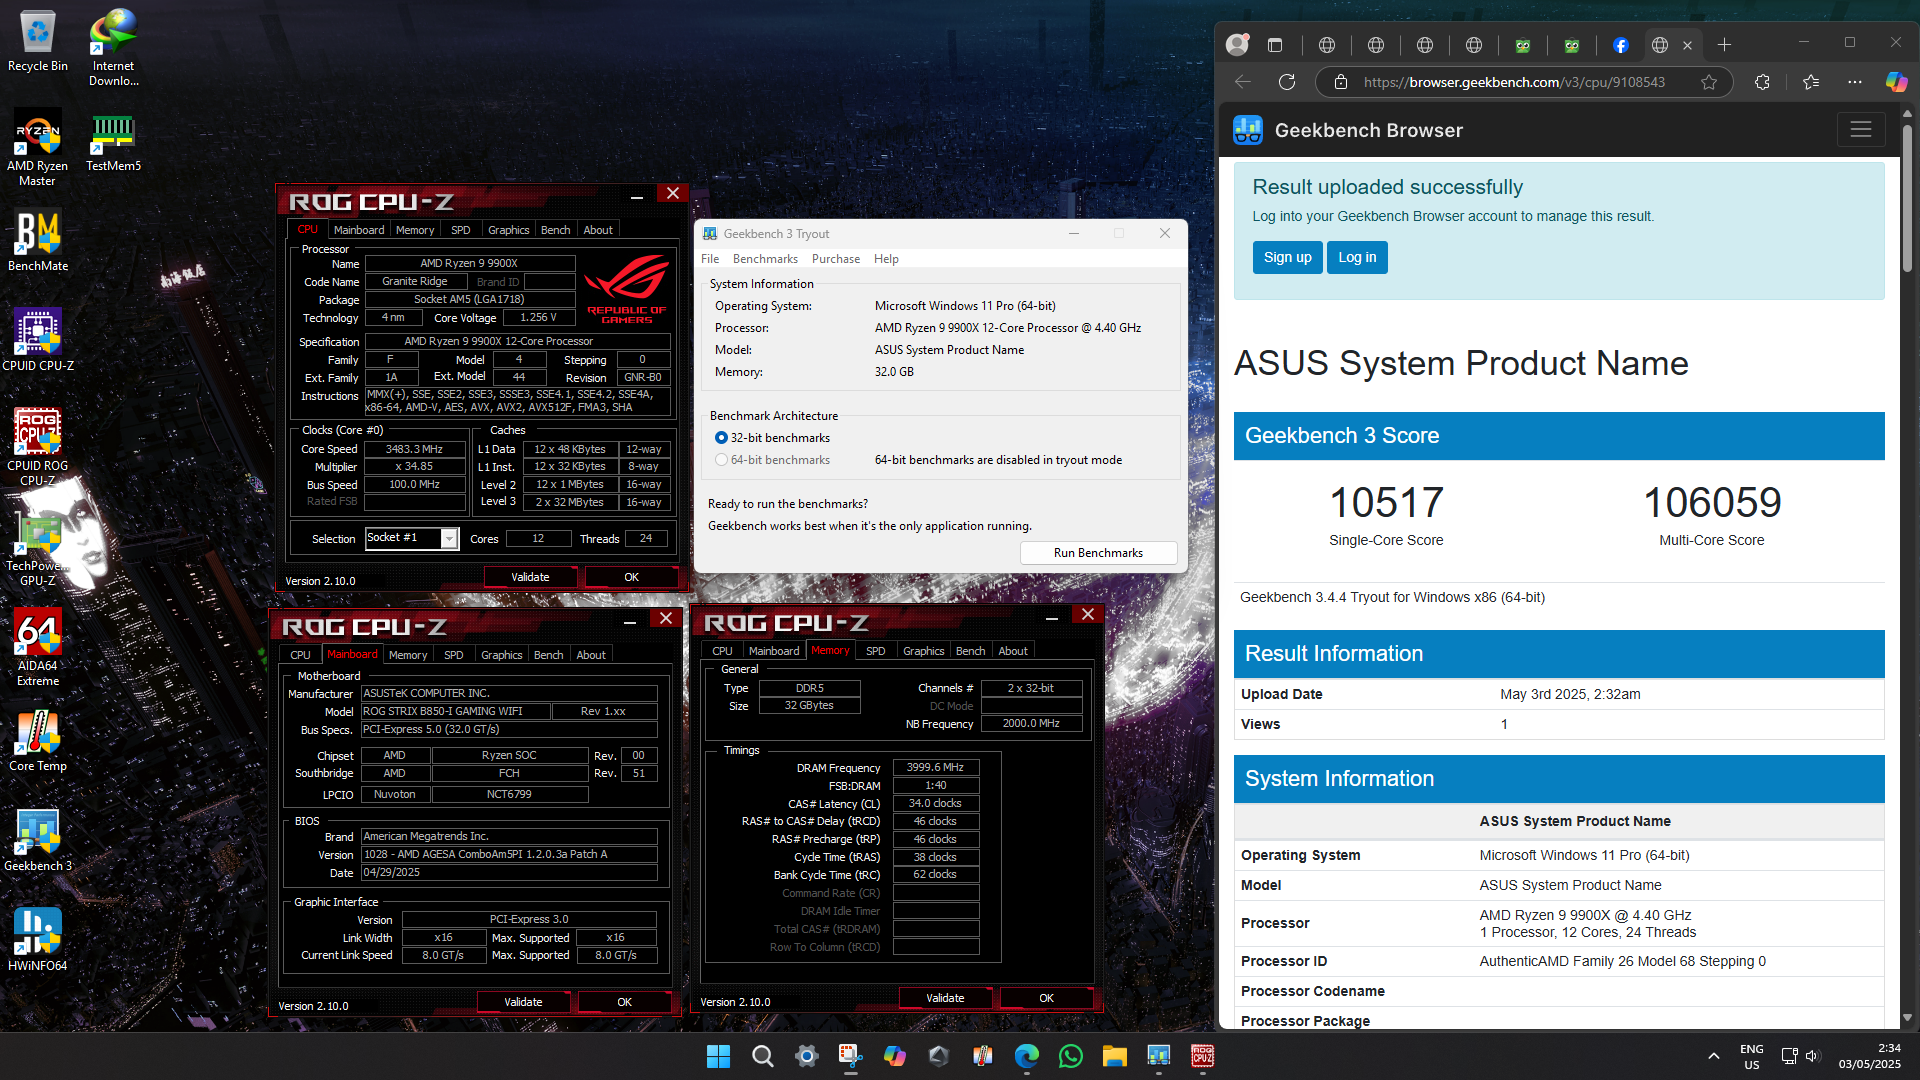Close the active browser tab
Screen dimensions: 1920x1080
point(1688,45)
